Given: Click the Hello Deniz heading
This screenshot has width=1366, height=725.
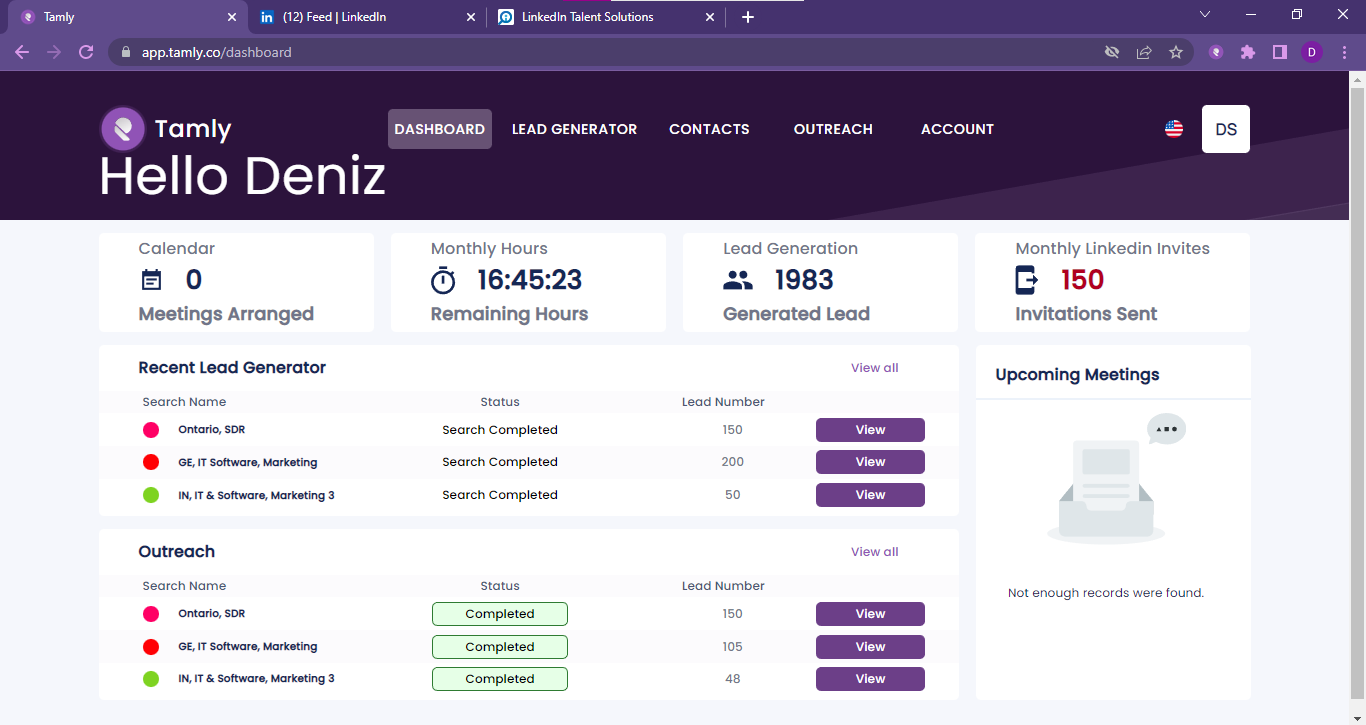Looking at the screenshot, I should (242, 176).
